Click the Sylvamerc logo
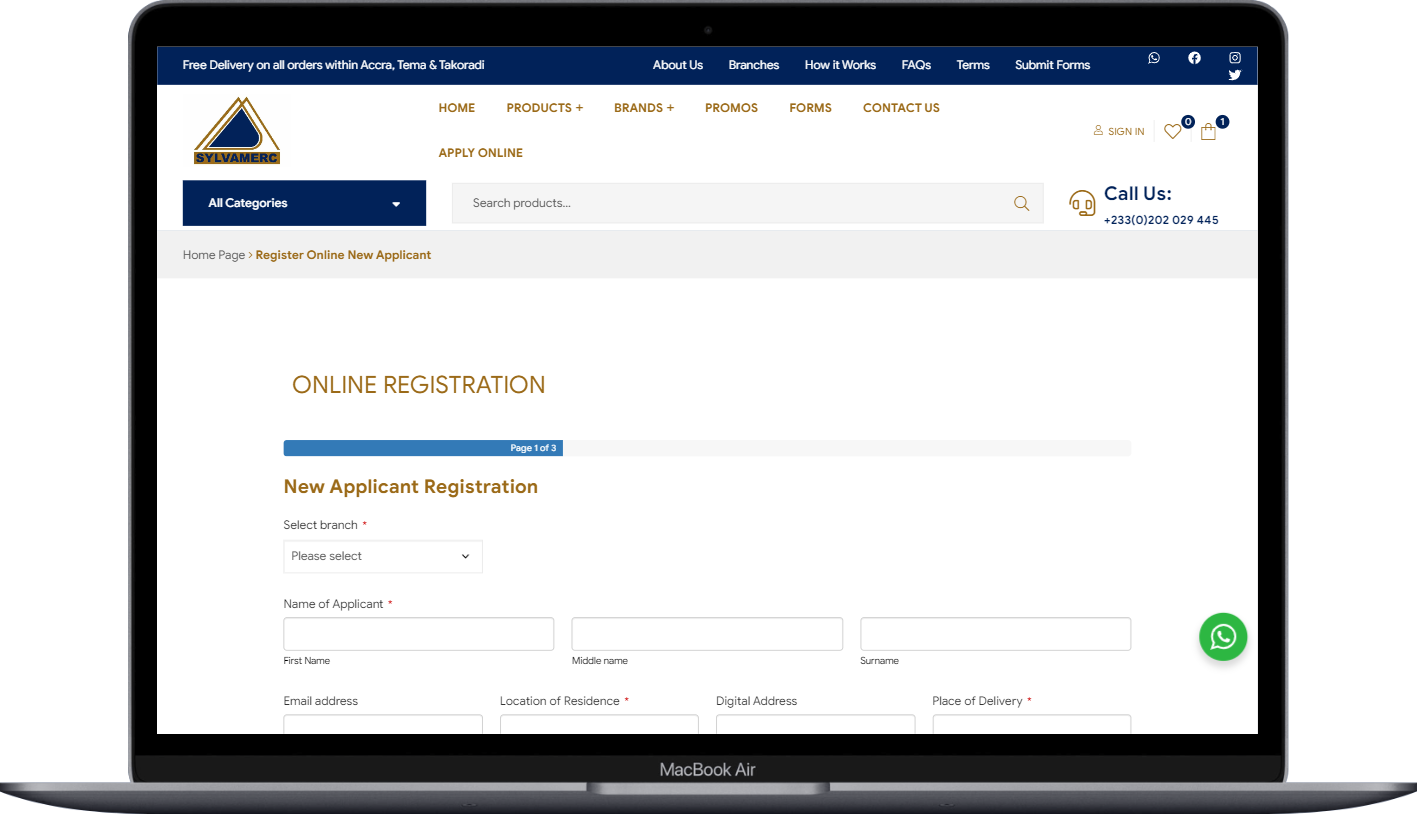 237,131
